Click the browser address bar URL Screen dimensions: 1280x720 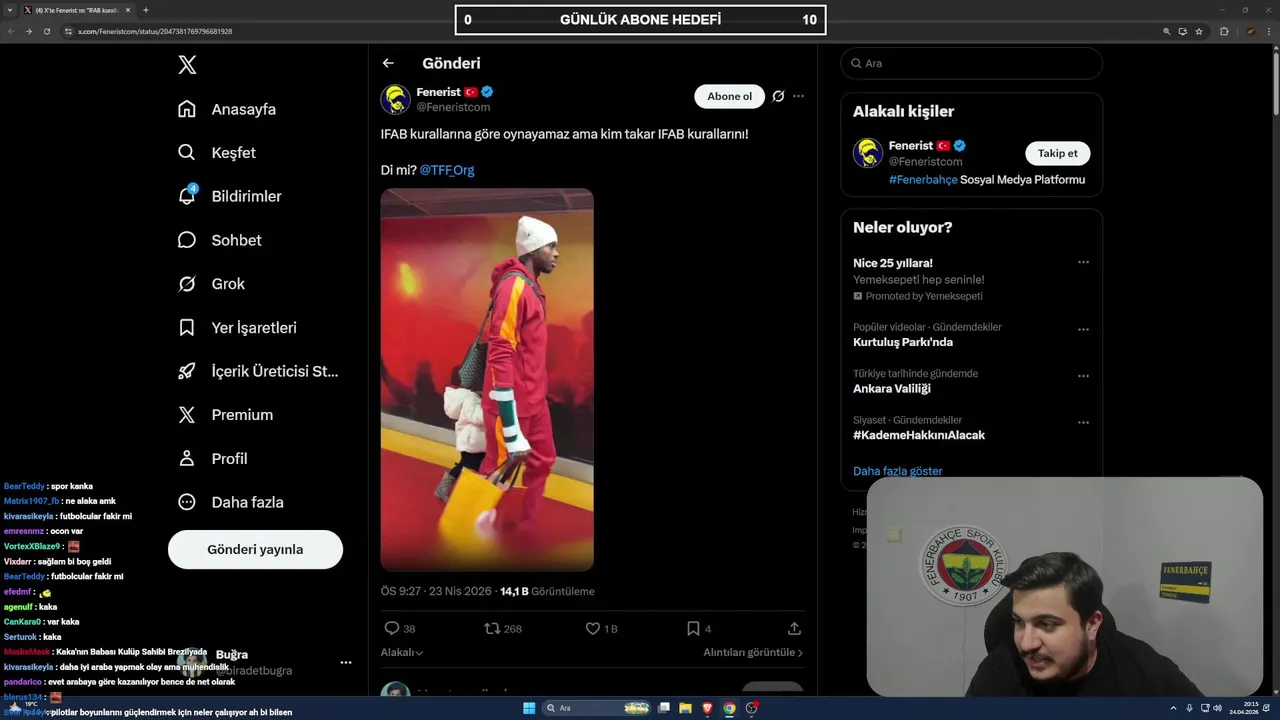[155, 32]
